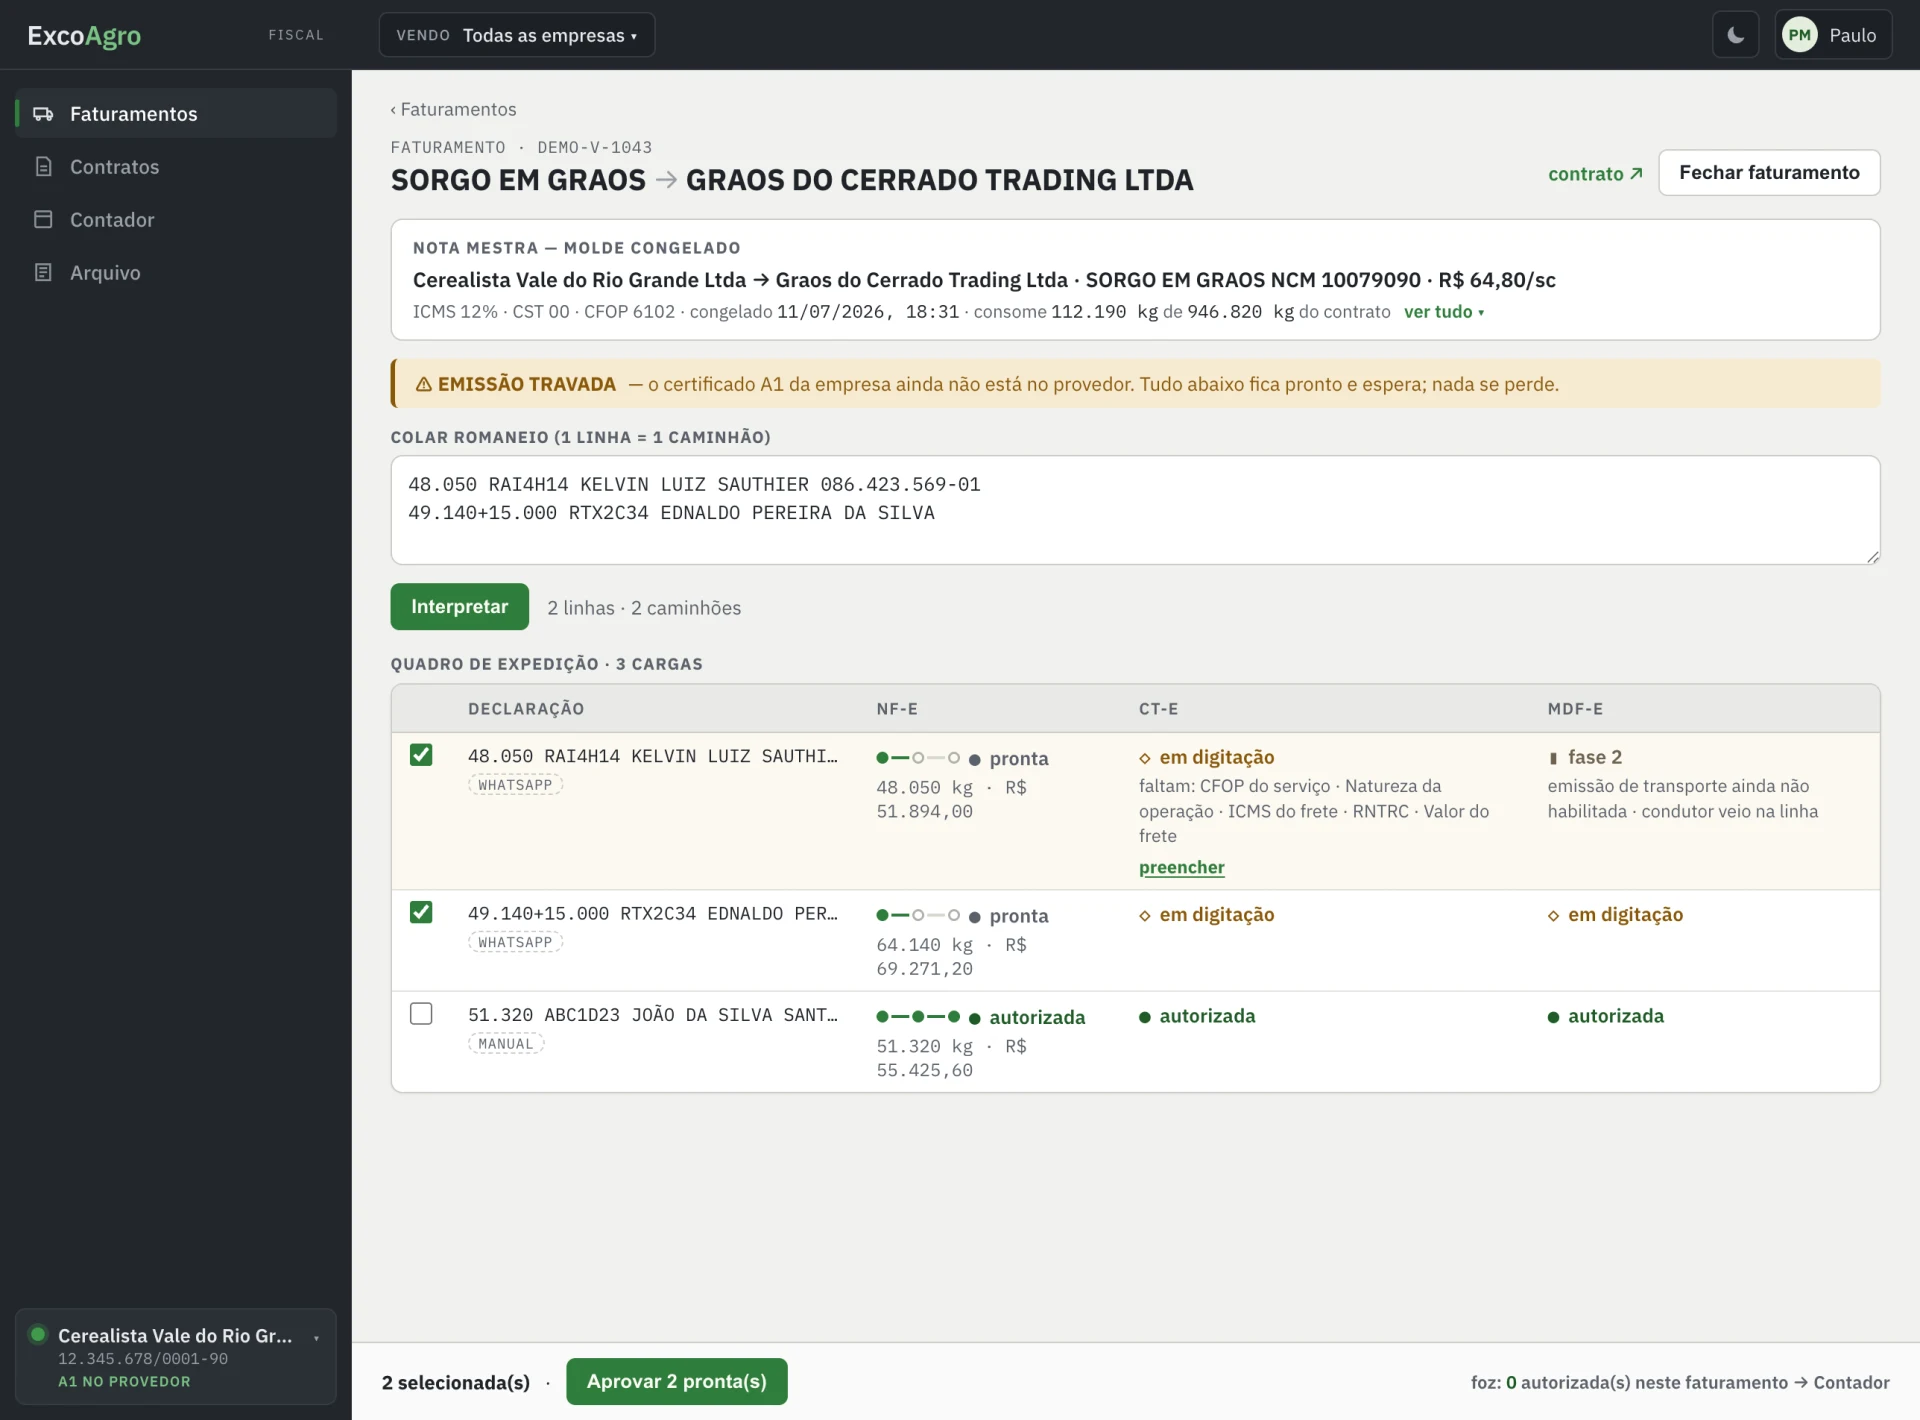Click 51.320 ABC1D23 JOÃO DA SILVA declaration
Image resolution: width=1920 pixels, height=1420 pixels.
[x=653, y=1015]
